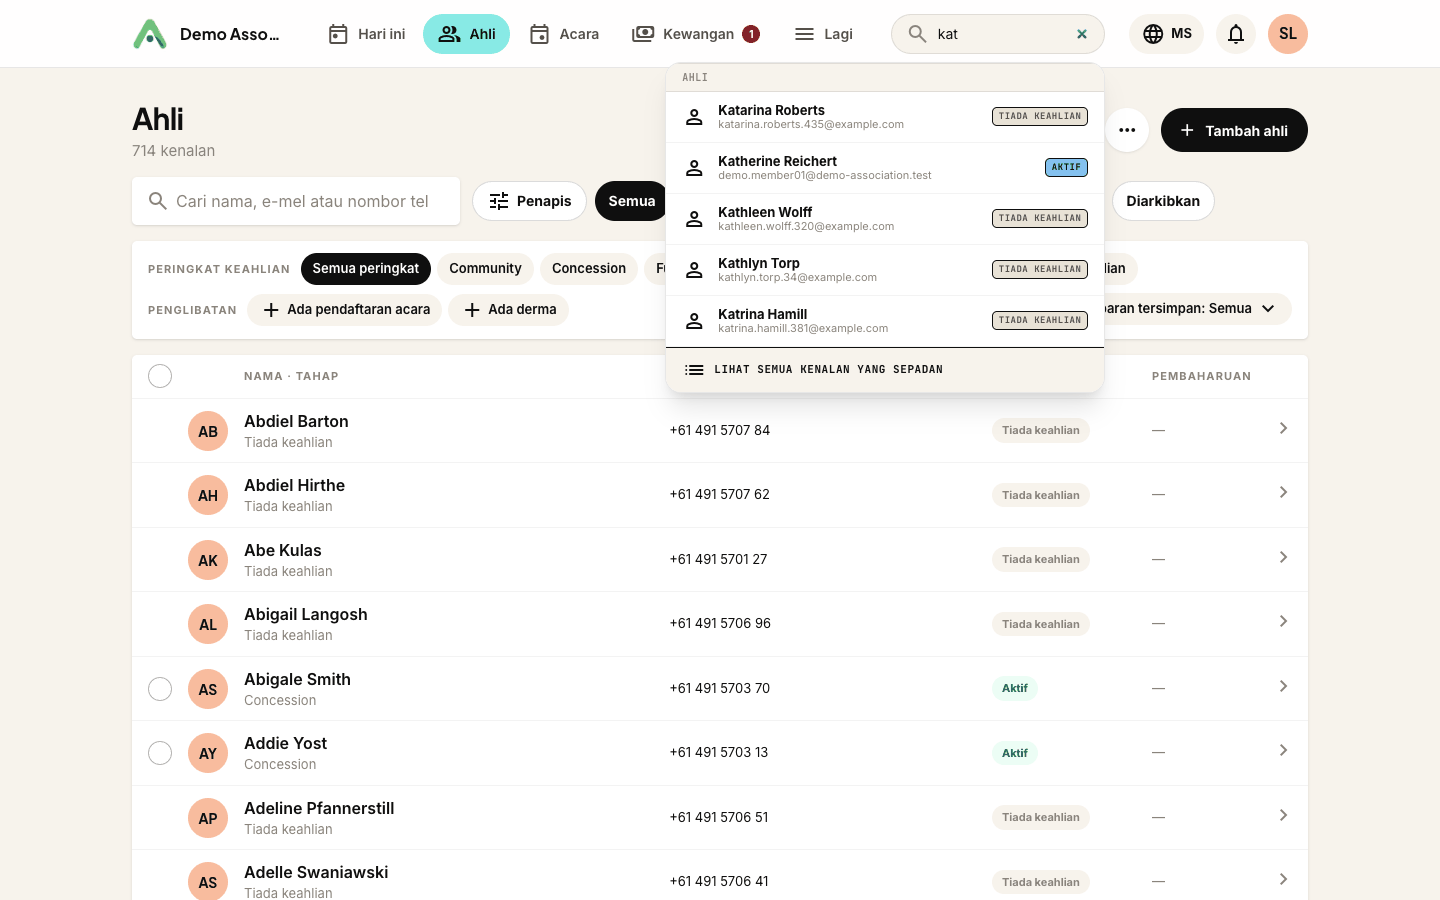This screenshot has height=900, width=1440.
Task: Toggle the Semua peringkat tier chip
Action: click(x=366, y=269)
